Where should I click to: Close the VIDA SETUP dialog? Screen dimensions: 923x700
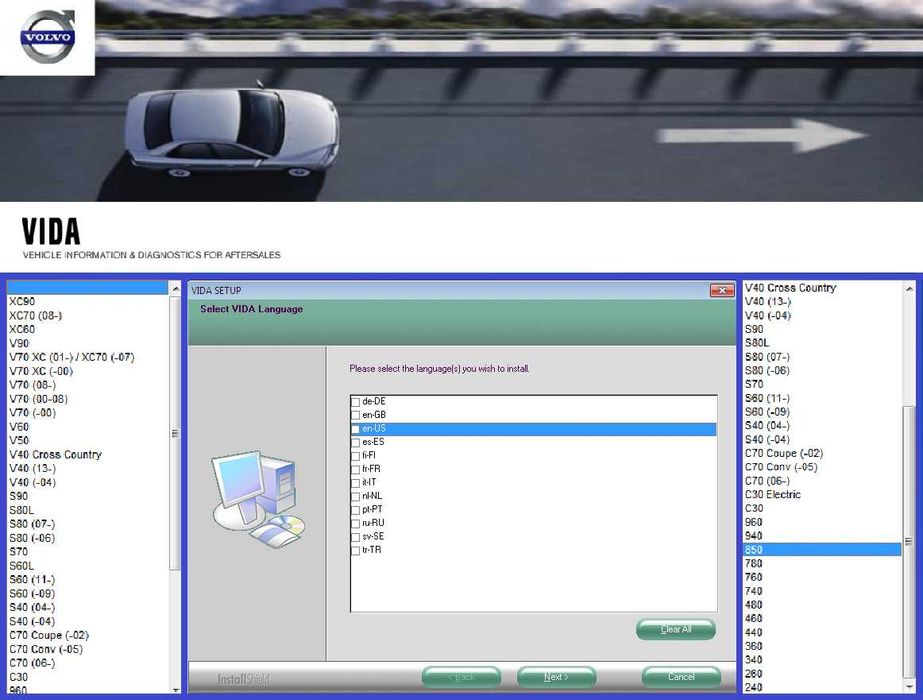coord(722,290)
